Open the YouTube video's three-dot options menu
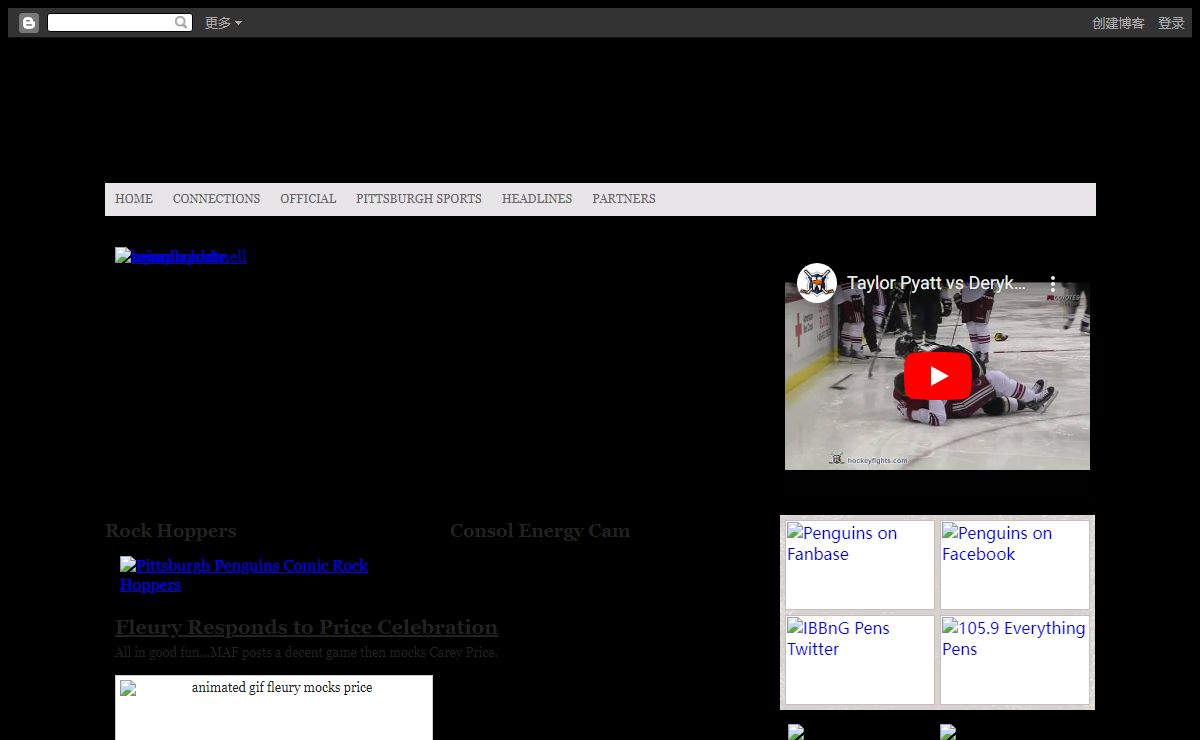The height and width of the screenshot is (740, 1200). point(1052,283)
